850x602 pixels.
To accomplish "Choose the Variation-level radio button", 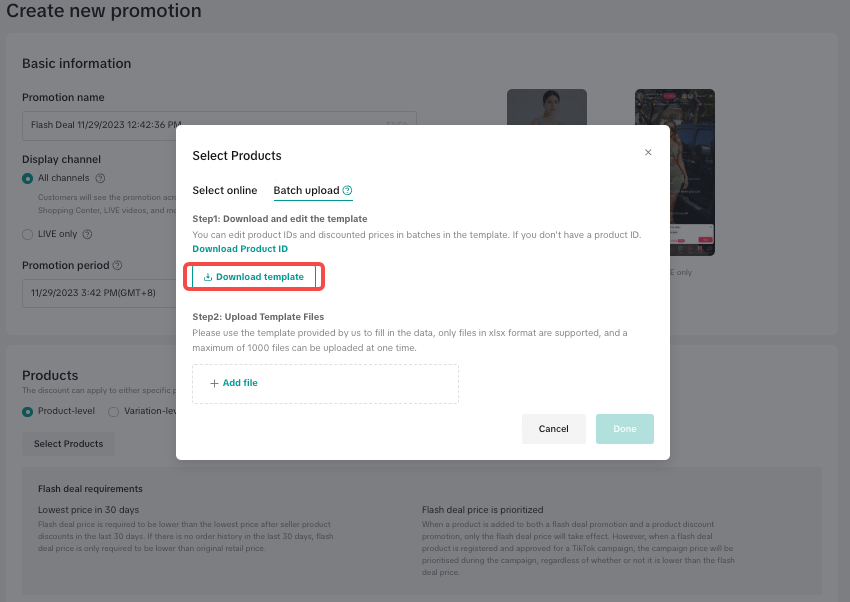I will pos(113,411).
